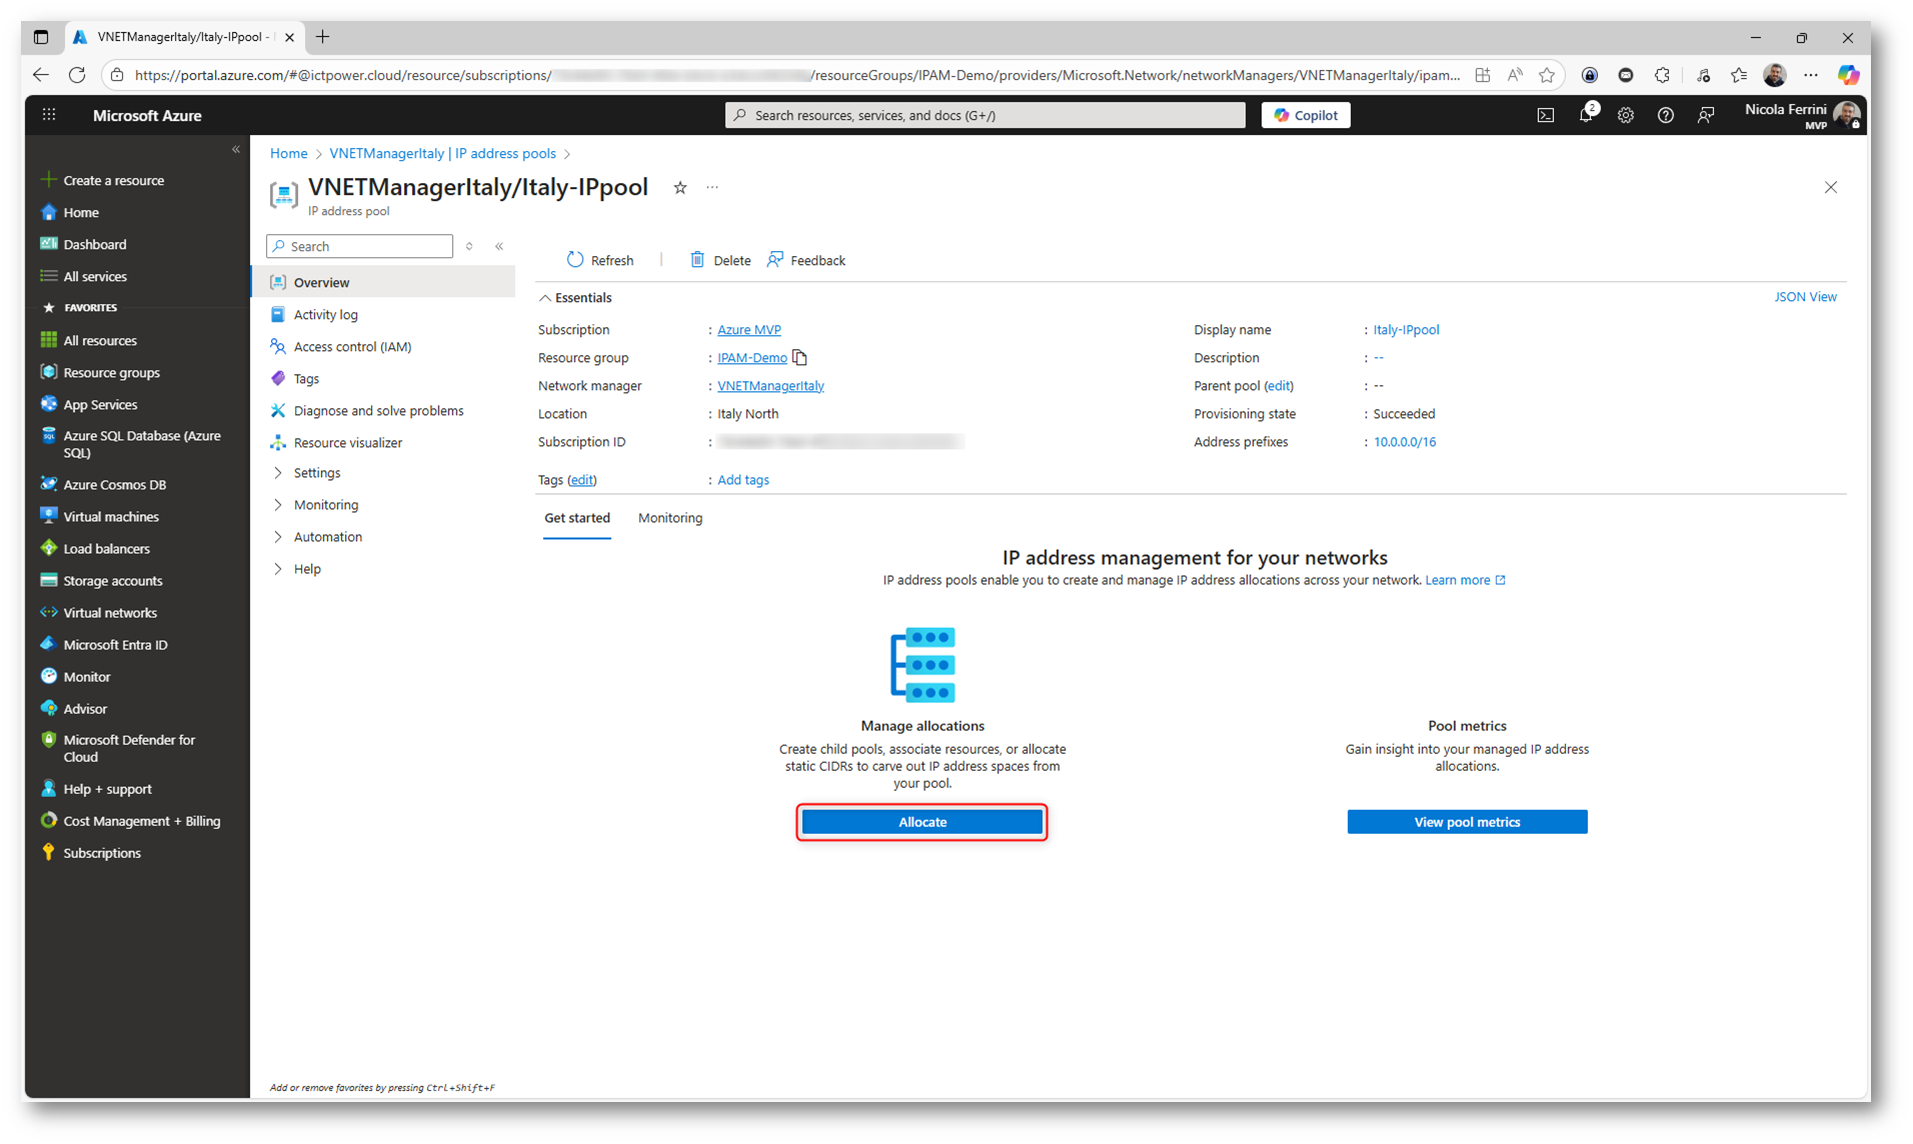Image resolution: width=1913 pixels, height=1144 pixels.
Task: Open Cloud Shell from the top bar
Action: [1545, 115]
